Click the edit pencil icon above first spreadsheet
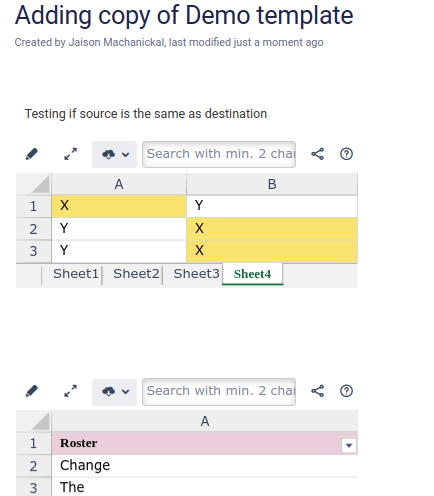This screenshot has height=496, width=434. pos(32,154)
